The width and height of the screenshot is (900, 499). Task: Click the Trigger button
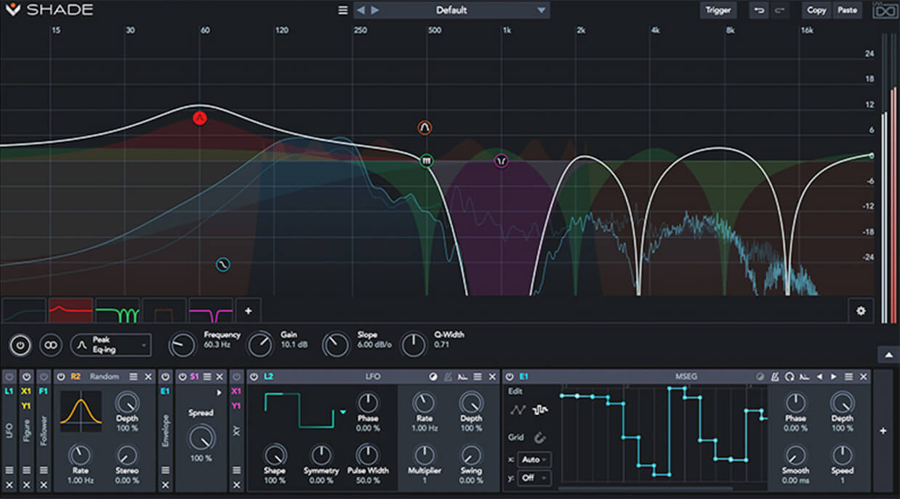pyautogui.click(x=718, y=10)
